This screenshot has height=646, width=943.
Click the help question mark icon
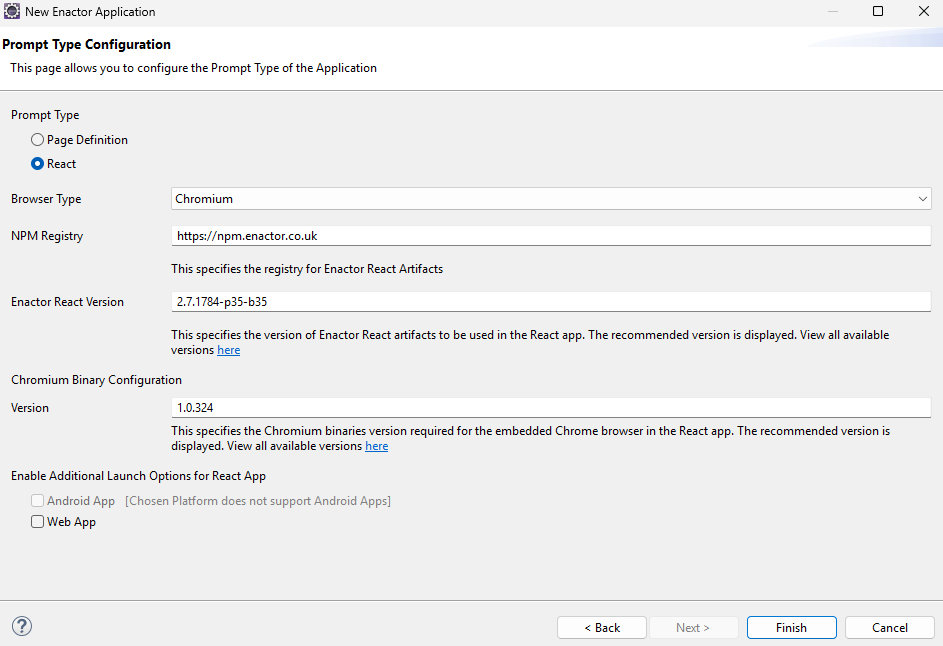[x=22, y=626]
